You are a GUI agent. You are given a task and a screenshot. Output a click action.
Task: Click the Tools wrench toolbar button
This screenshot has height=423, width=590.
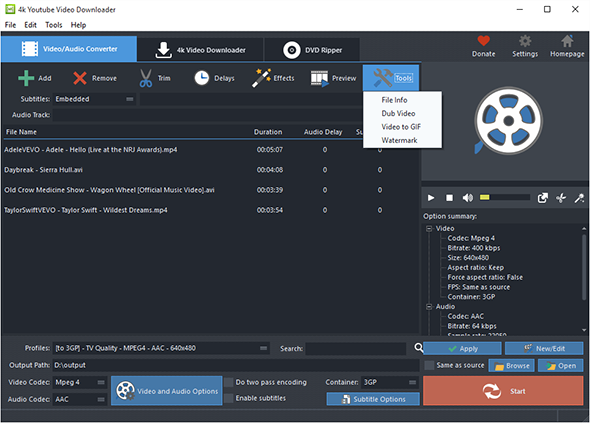(x=391, y=78)
